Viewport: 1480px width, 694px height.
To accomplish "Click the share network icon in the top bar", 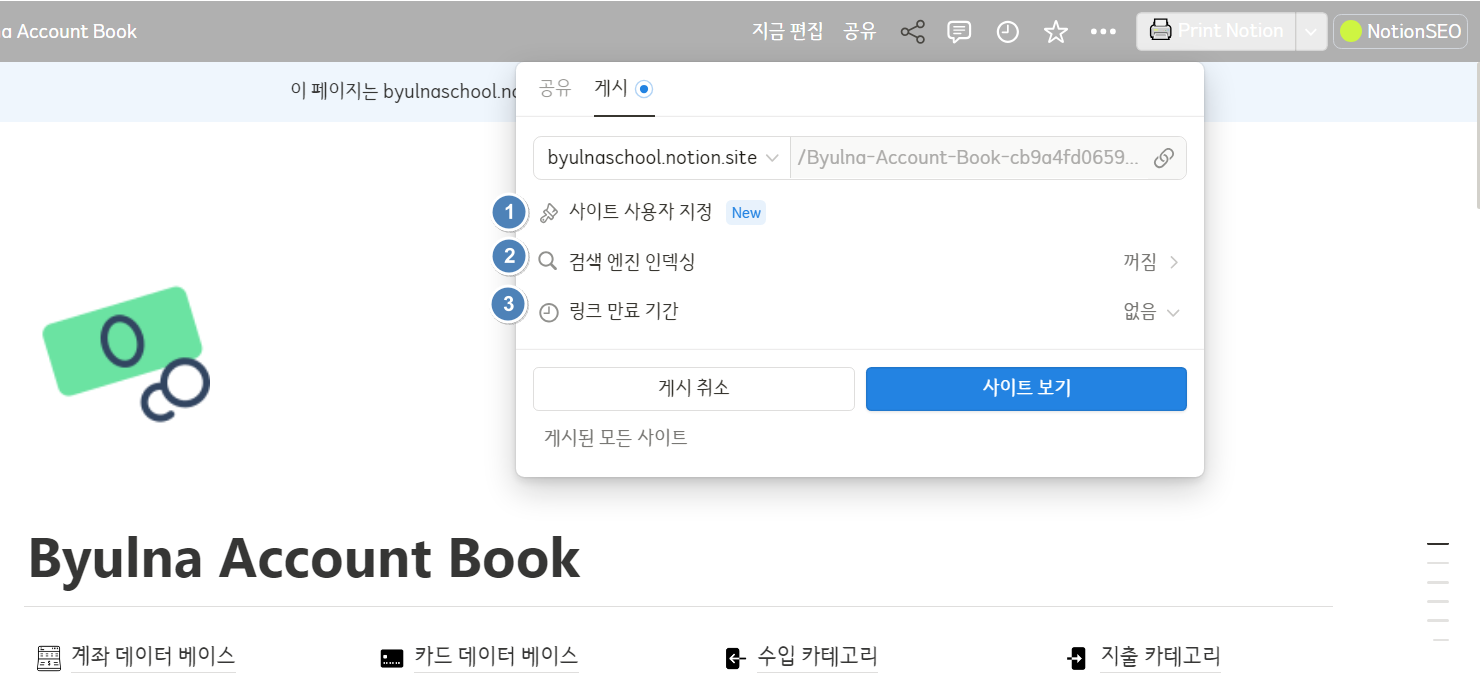I will 912,31.
